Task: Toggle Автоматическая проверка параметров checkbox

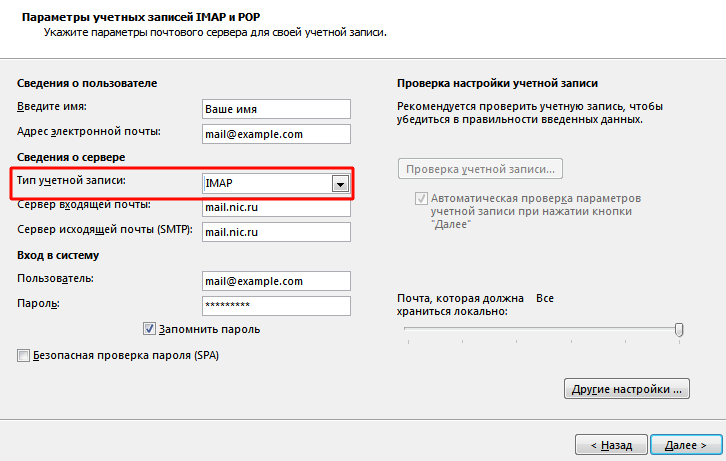Action: [421, 199]
